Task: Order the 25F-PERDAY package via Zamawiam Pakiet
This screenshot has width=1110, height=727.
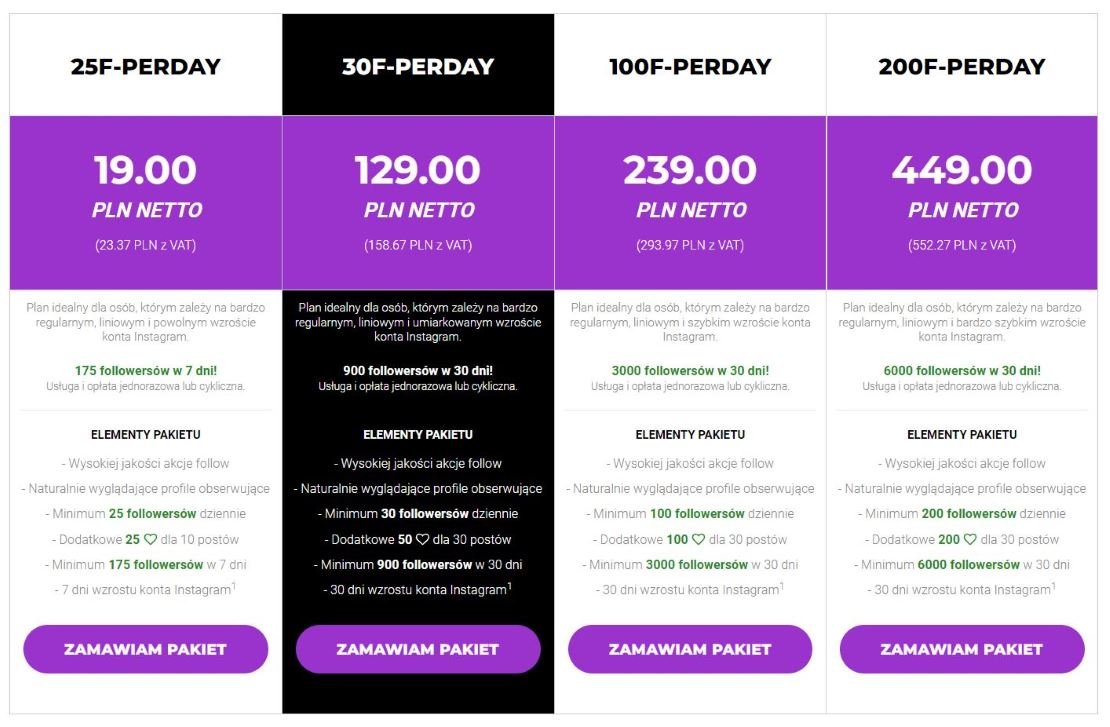Action: [x=146, y=649]
